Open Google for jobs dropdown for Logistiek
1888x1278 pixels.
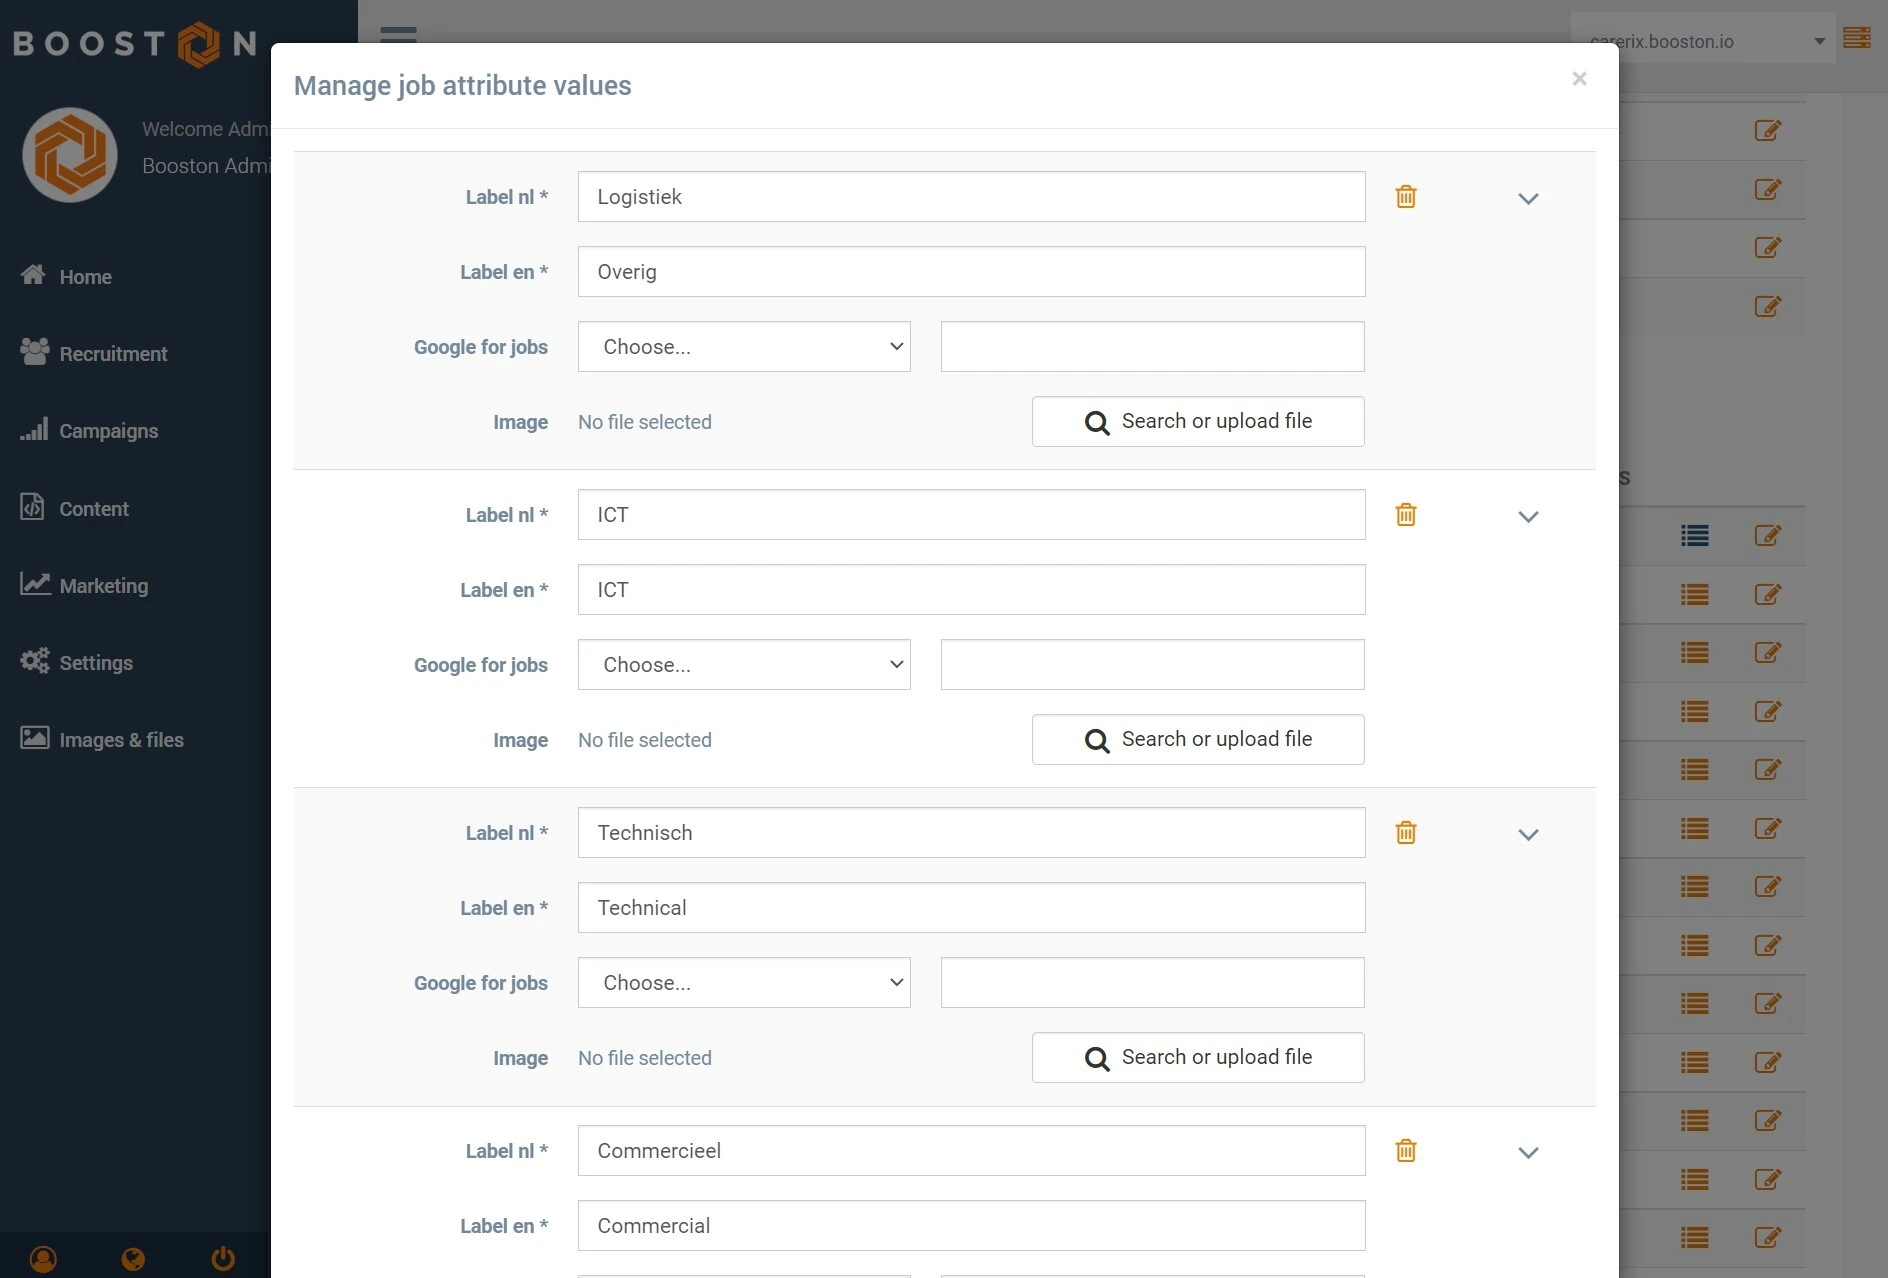[x=744, y=347]
